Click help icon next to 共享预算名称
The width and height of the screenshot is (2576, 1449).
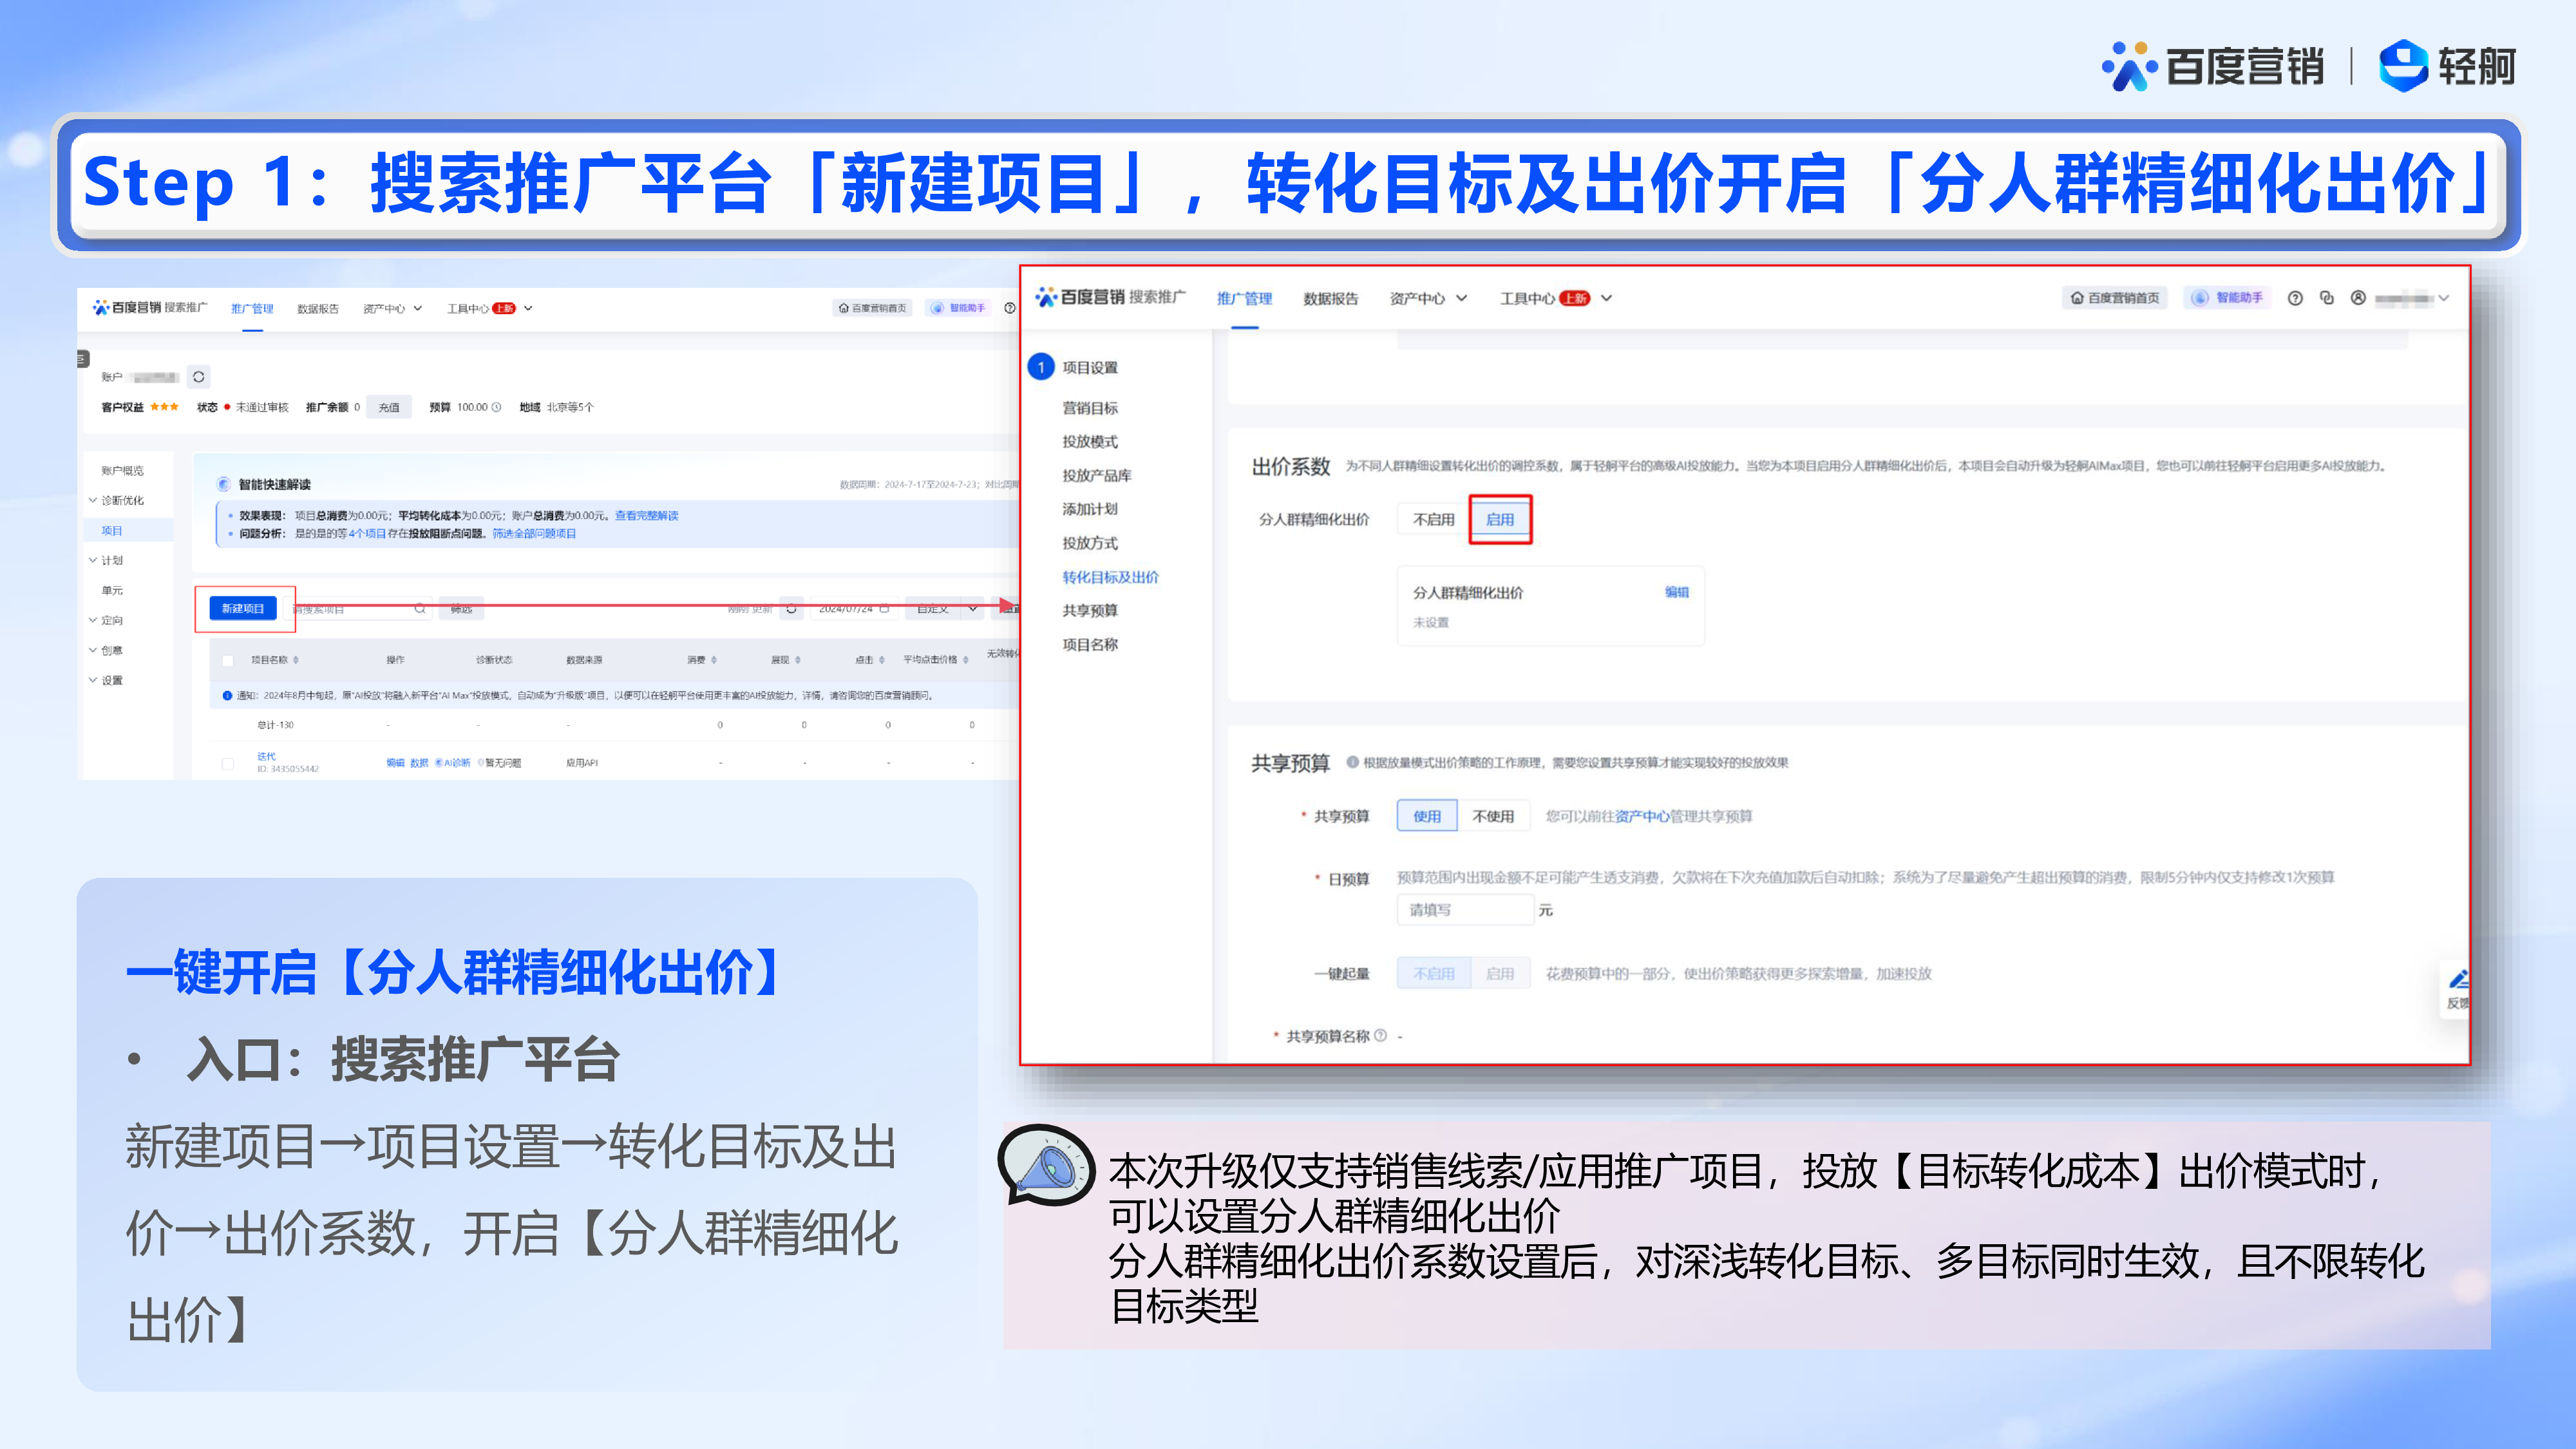click(1380, 1035)
